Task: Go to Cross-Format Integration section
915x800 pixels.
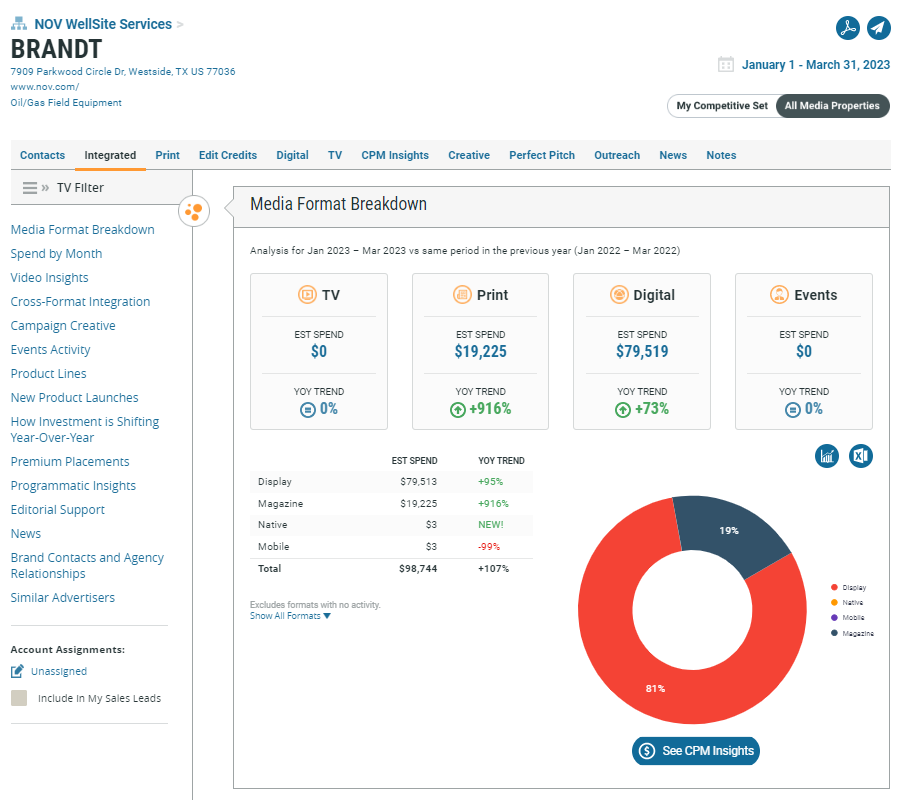Action: pyautogui.click(x=81, y=302)
